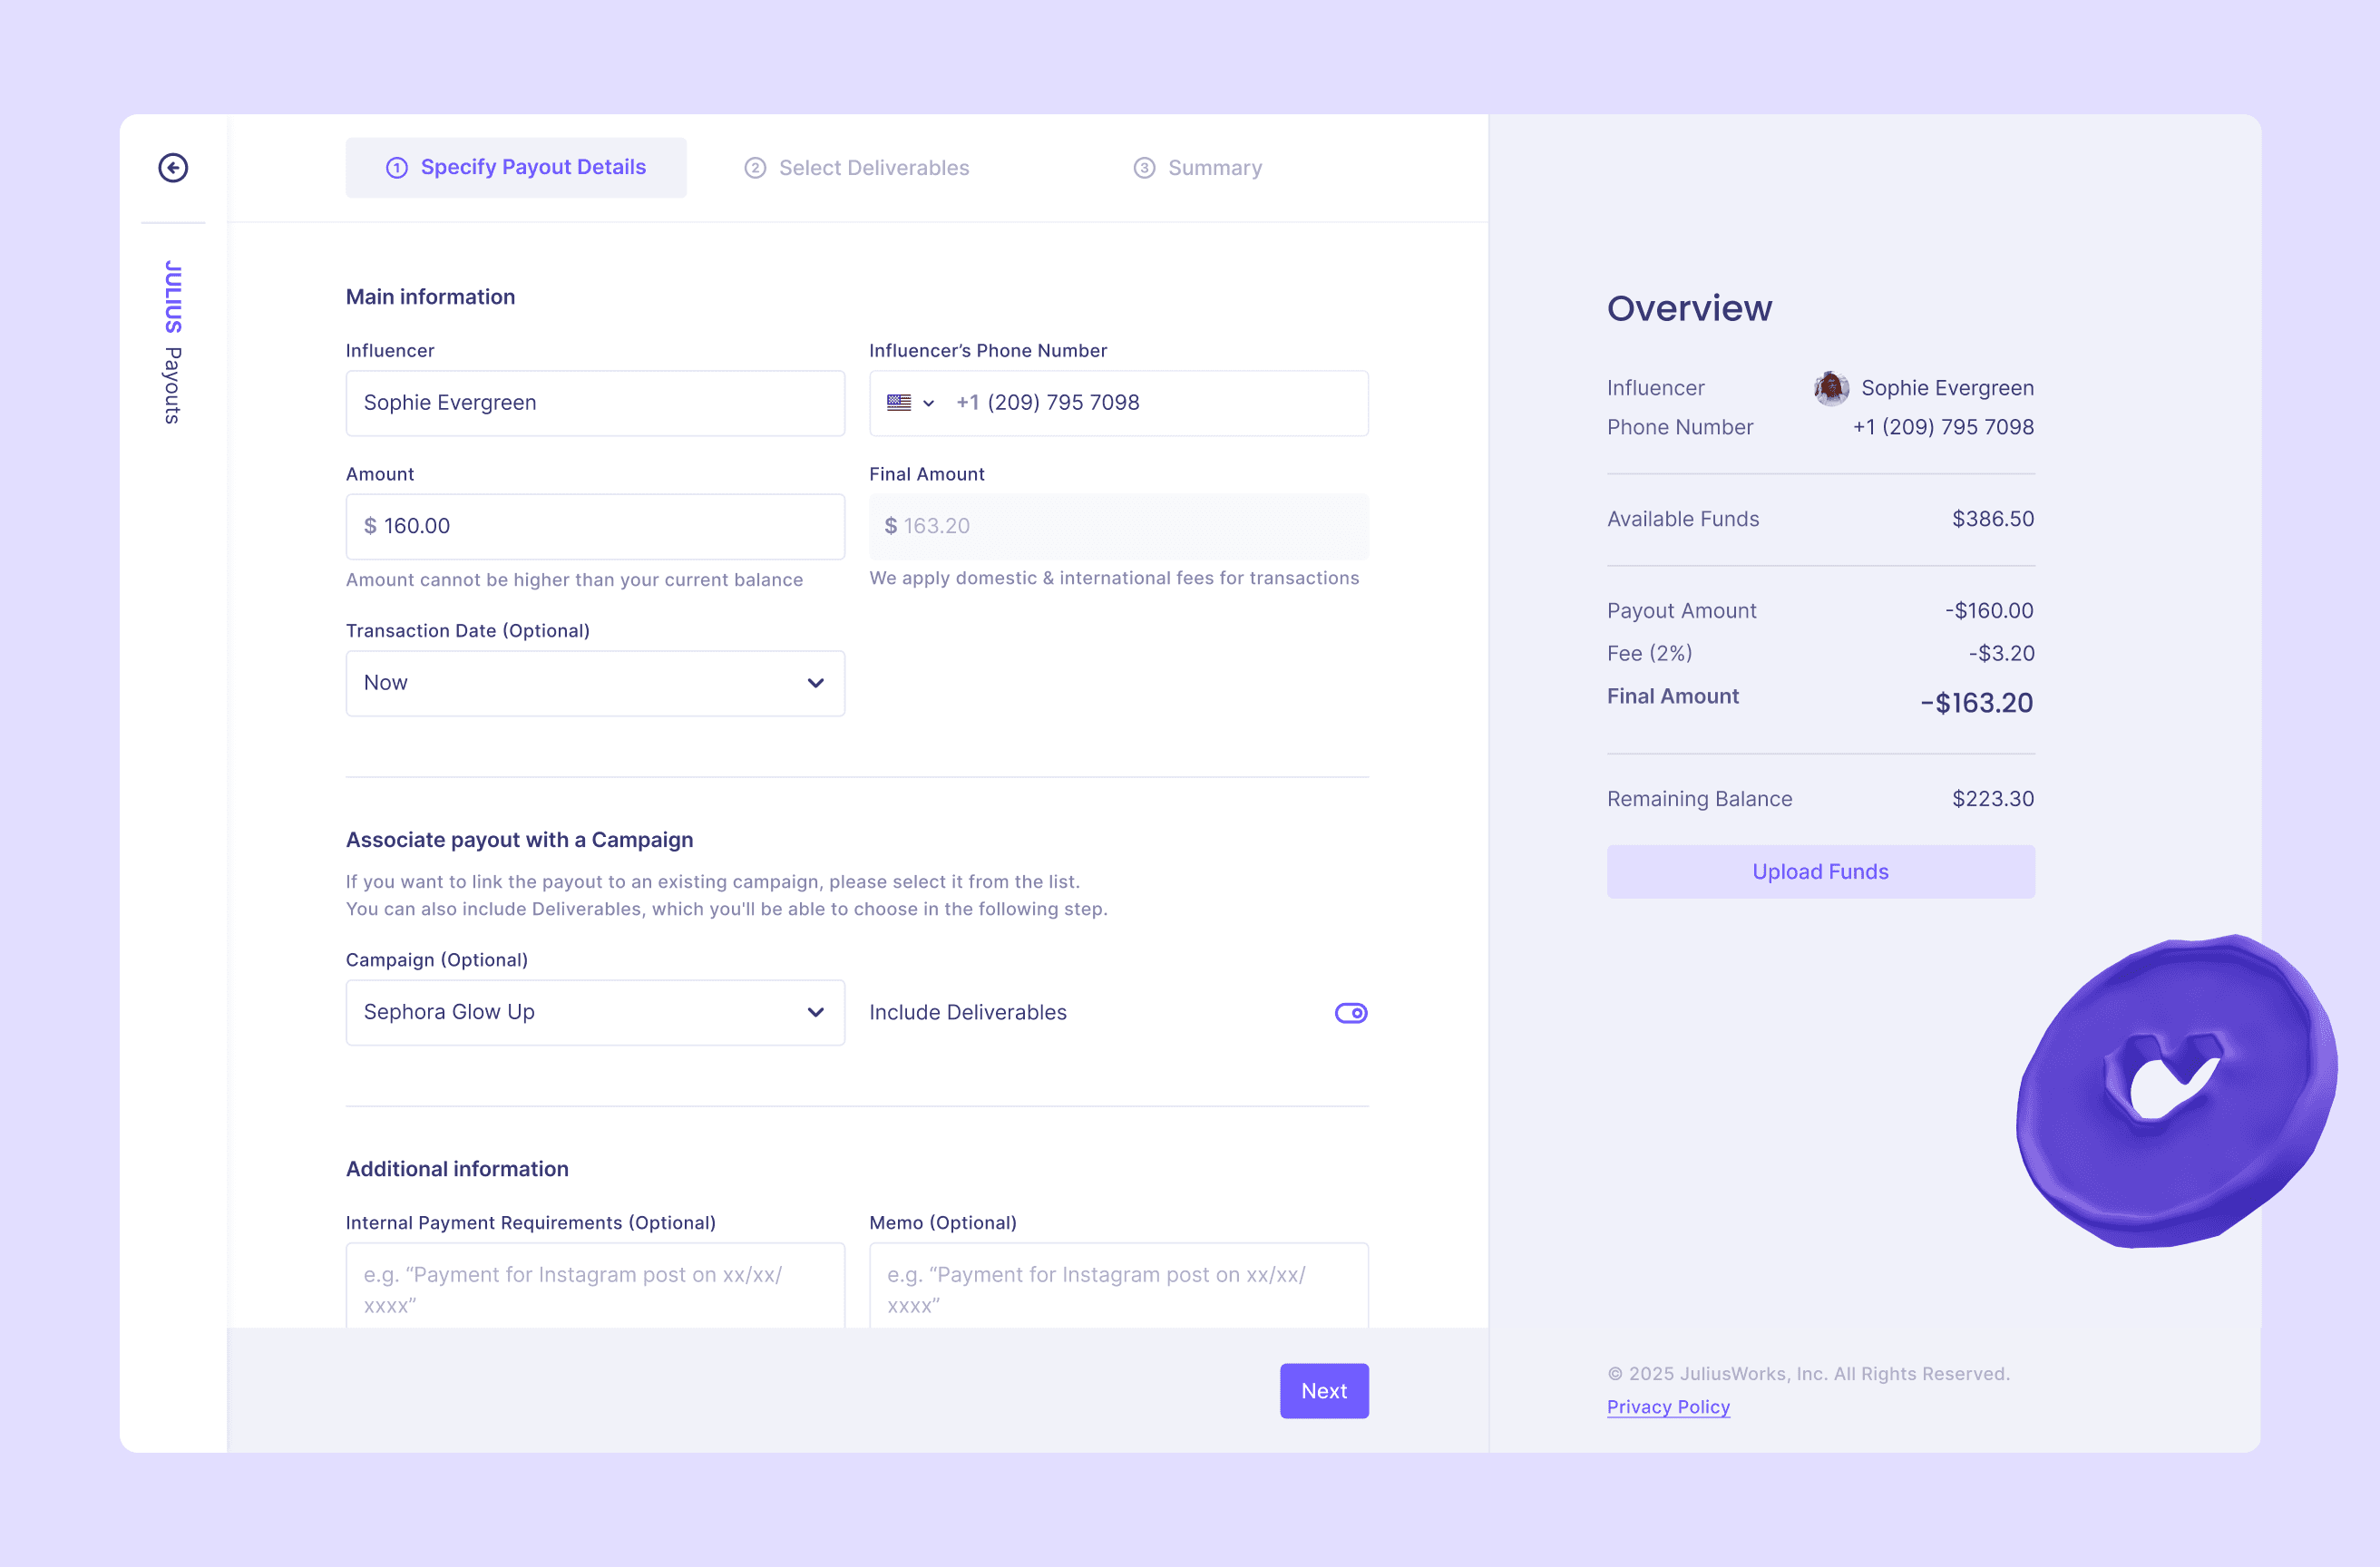Click the step 2 circle icon
The height and width of the screenshot is (1567, 2380).
click(x=755, y=168)
